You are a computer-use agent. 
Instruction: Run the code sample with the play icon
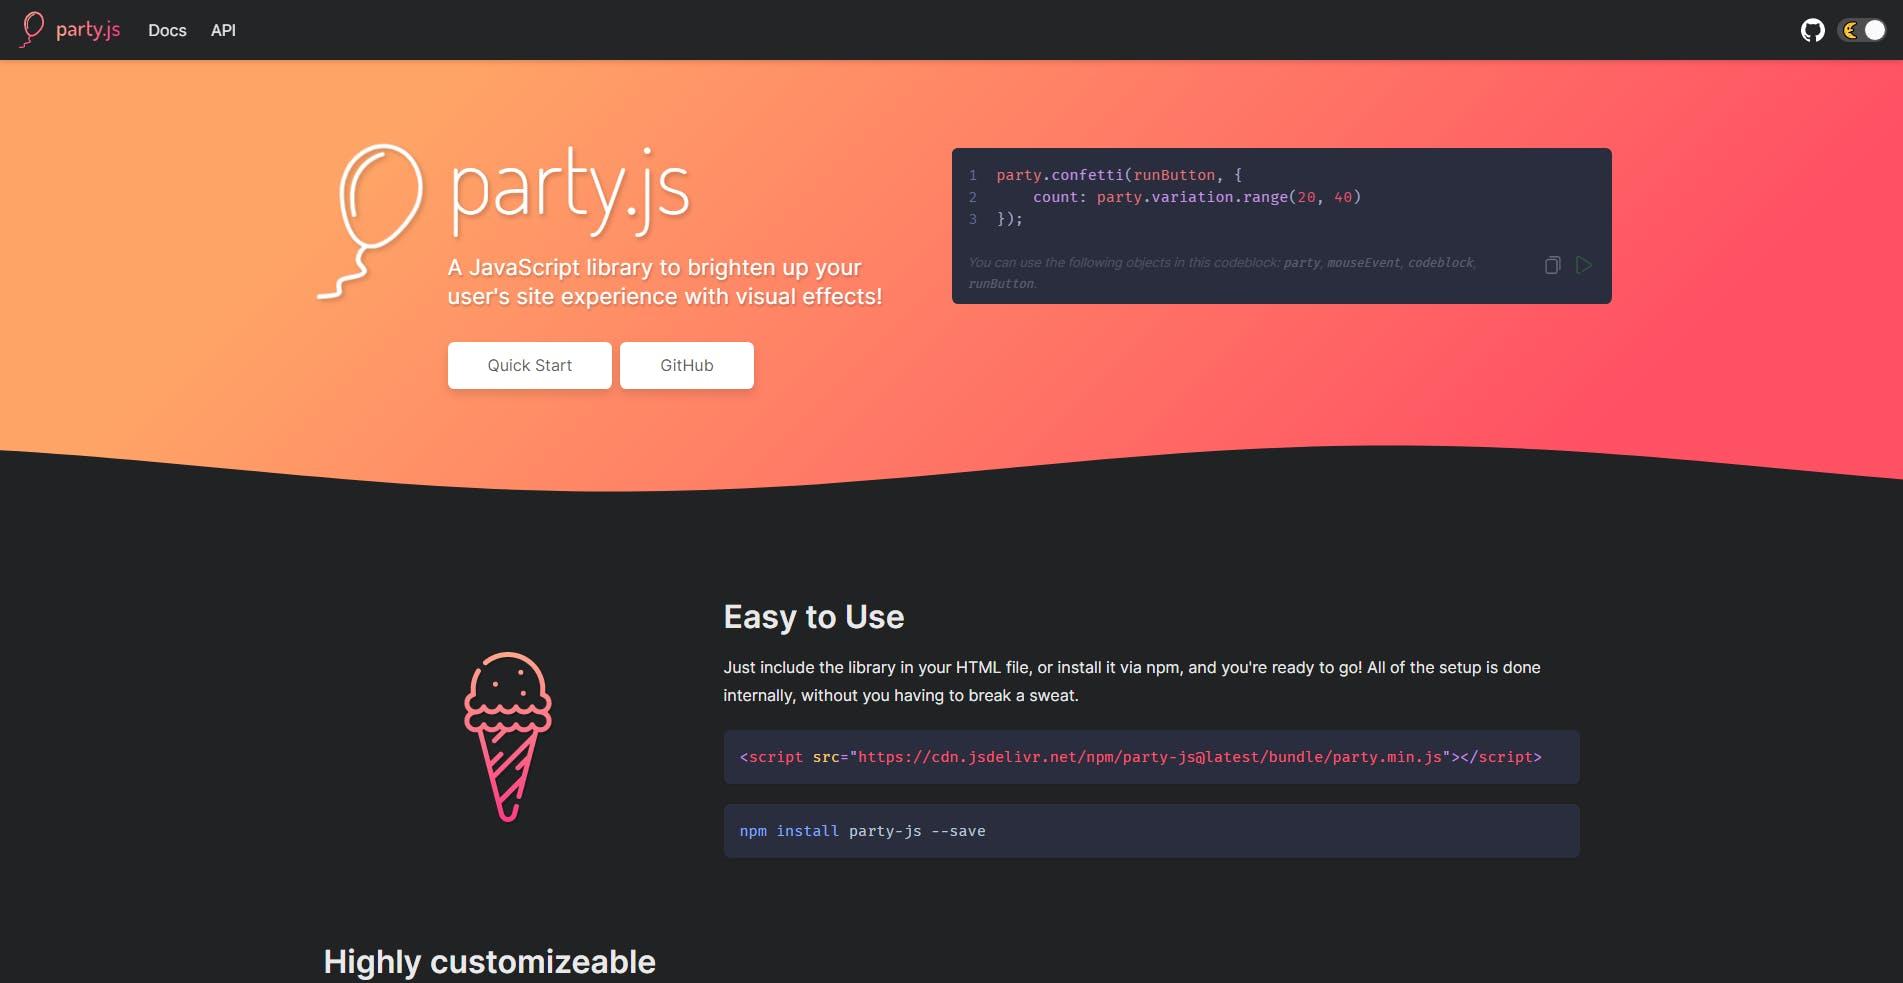point(1583,264)
